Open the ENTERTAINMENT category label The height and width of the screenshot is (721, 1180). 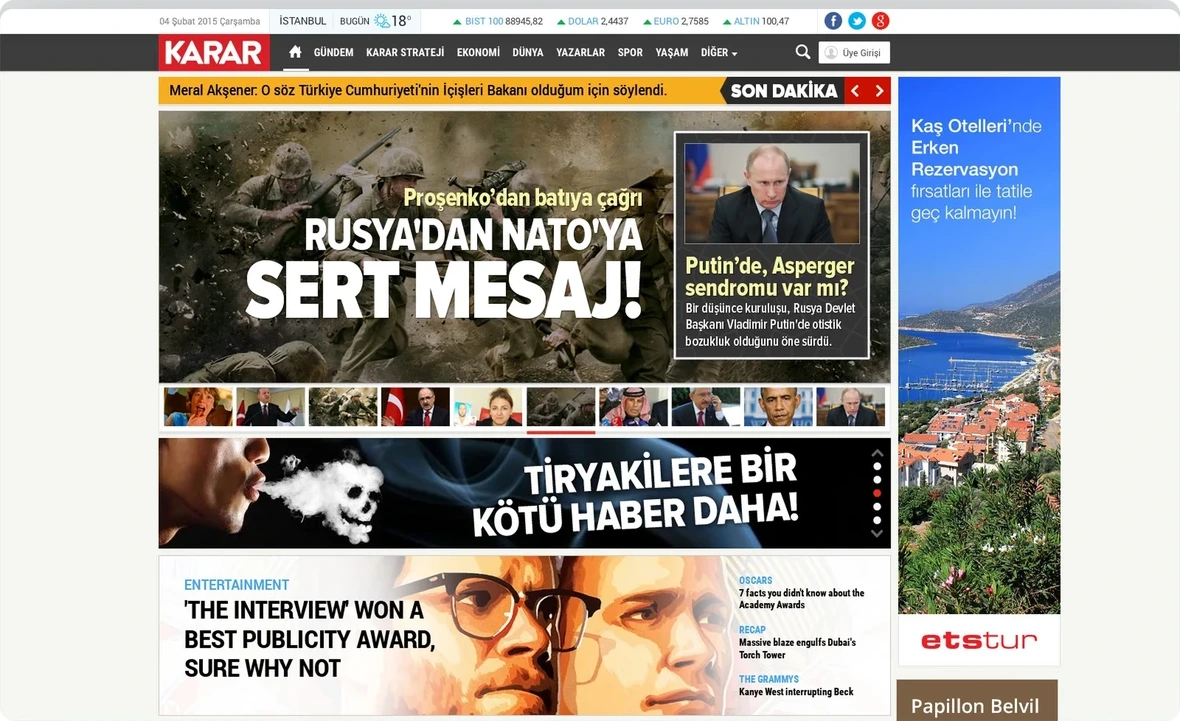tap(236, 585)
